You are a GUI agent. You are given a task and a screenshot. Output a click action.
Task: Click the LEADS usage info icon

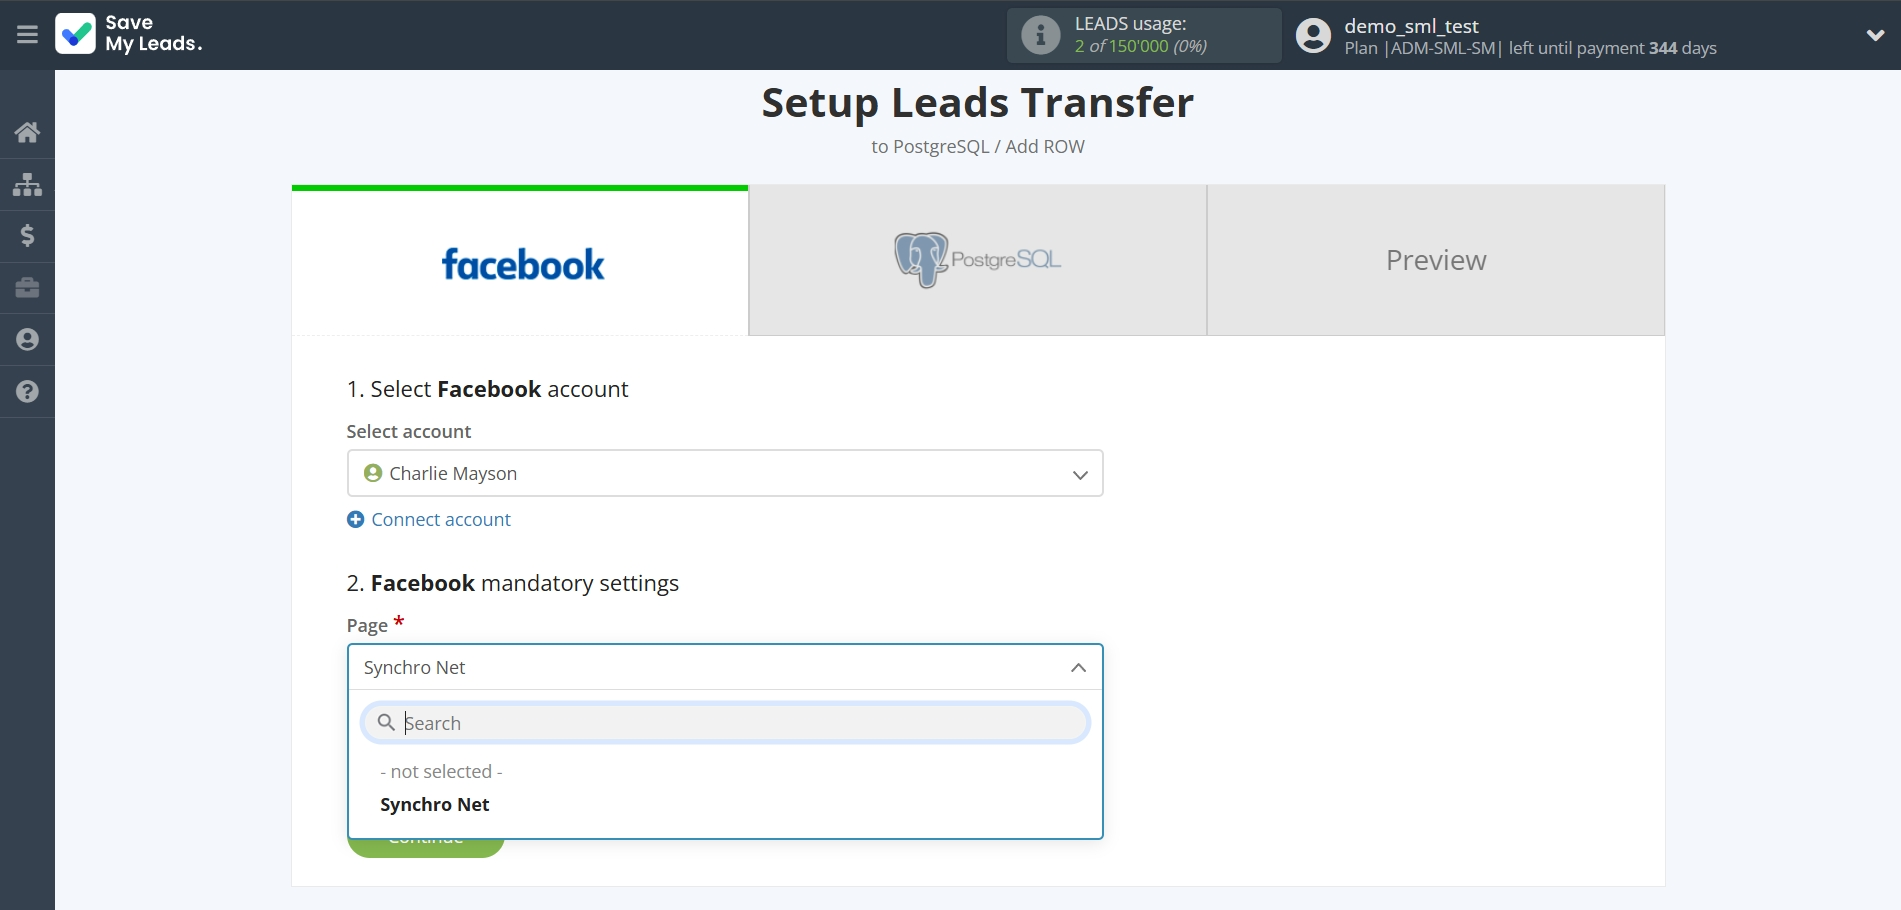(x=1040, y=35)
